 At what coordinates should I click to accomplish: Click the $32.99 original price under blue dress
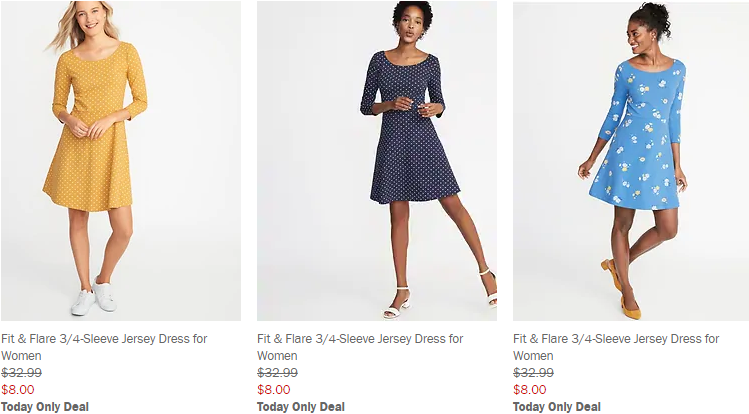coord(533,373)
